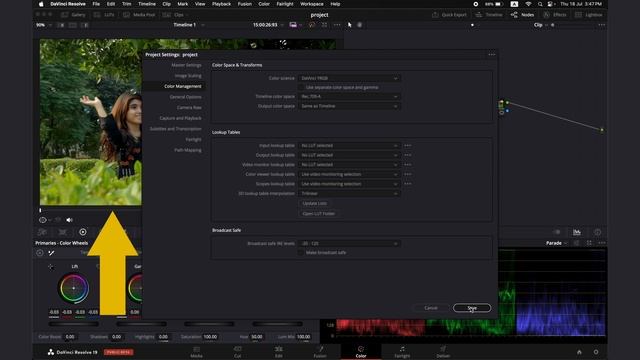This screenshot has height=360, width=640.
Task: Open the Fairlight menu in menu bar
Action: (x=285, y=4)
